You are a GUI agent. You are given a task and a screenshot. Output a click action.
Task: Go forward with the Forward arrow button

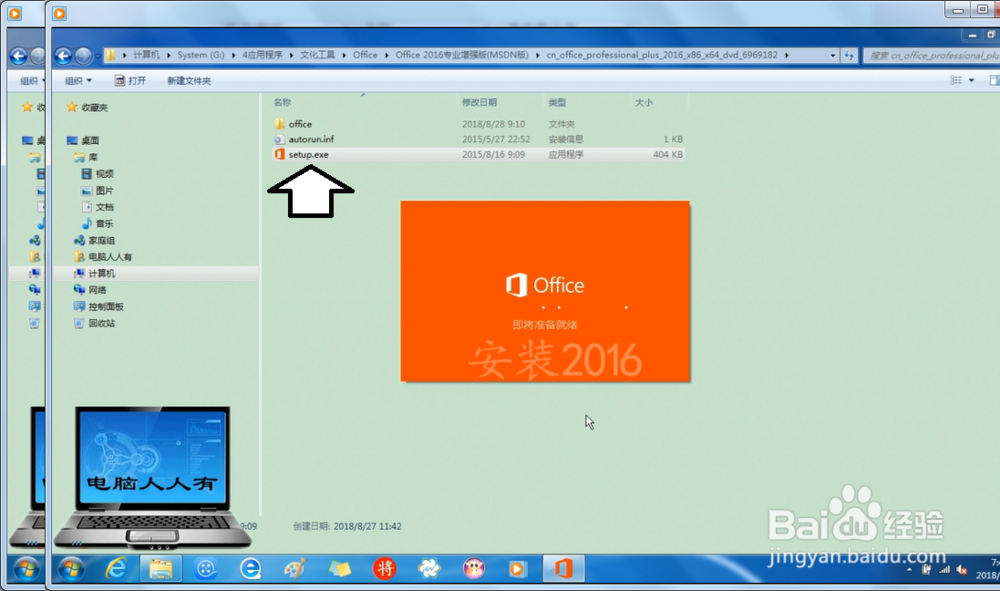(x=83, y=56)
